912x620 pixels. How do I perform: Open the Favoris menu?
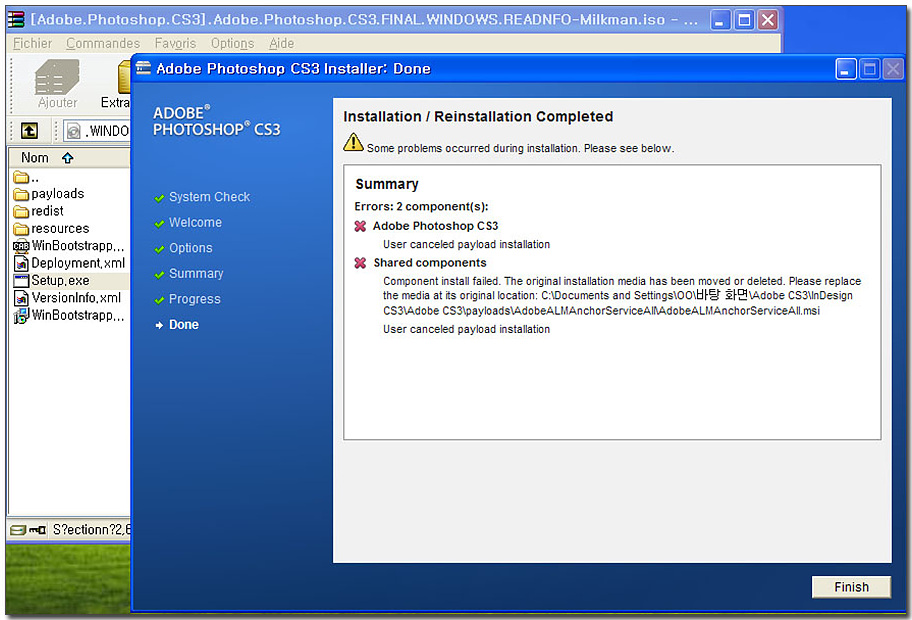(175, 43)
